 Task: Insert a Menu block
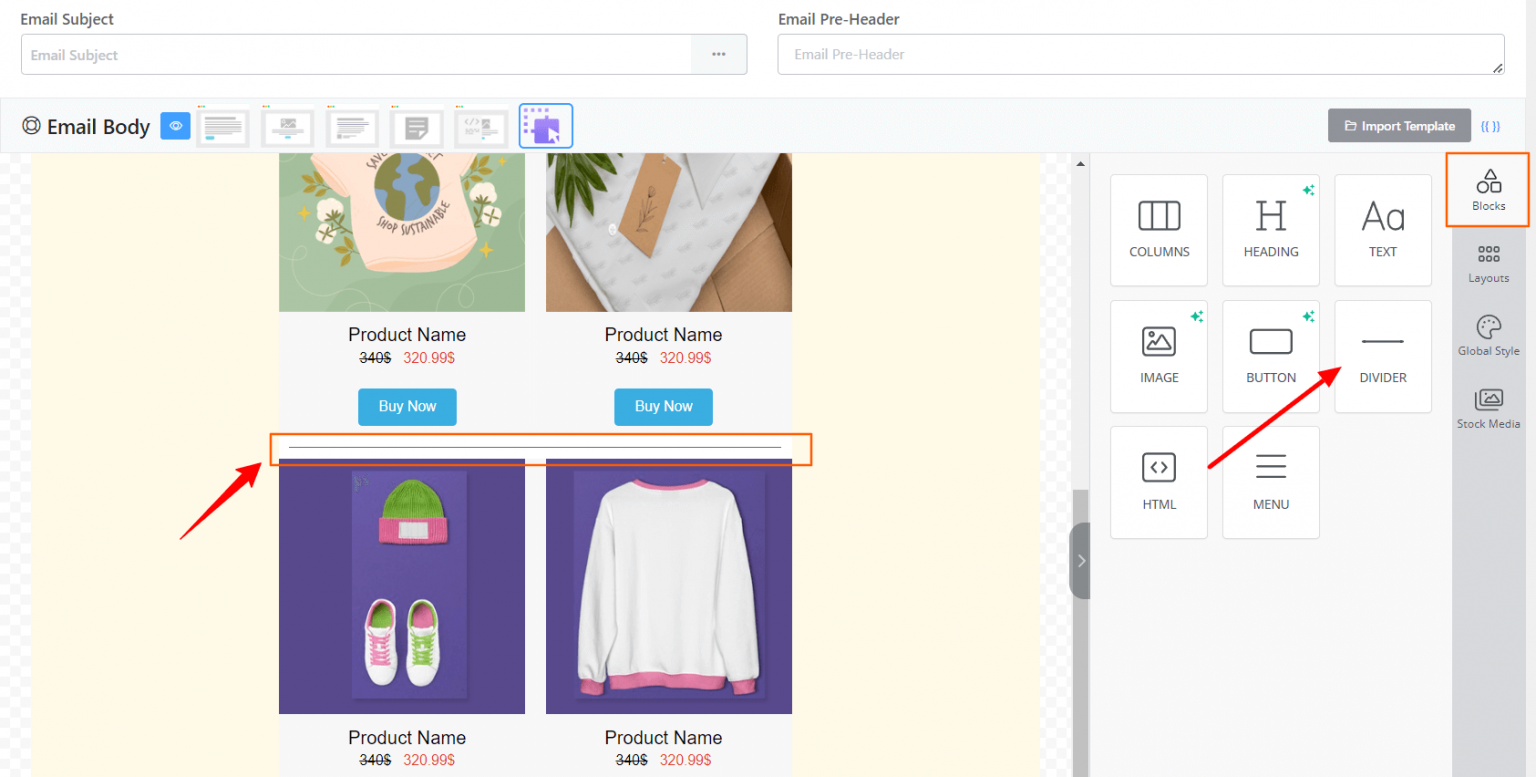click(1270, 482)
